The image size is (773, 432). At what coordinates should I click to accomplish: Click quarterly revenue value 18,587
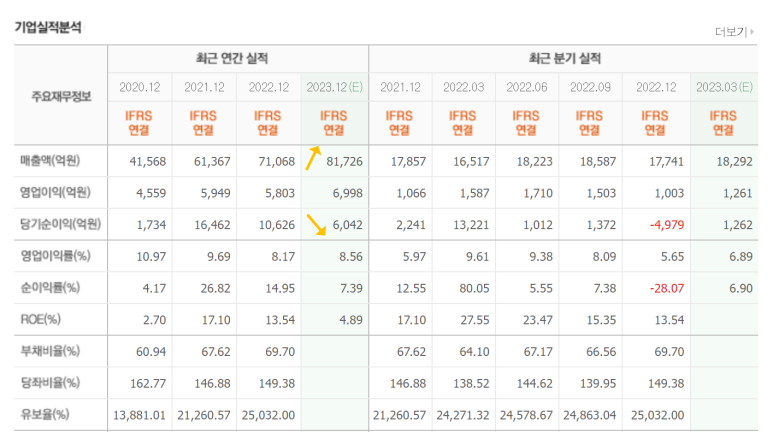click(x=598, y=161)
